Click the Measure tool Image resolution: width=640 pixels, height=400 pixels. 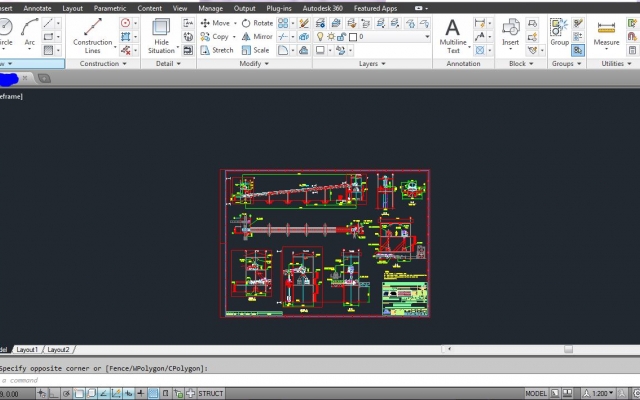pyautogui.click(x=606, y=34)
